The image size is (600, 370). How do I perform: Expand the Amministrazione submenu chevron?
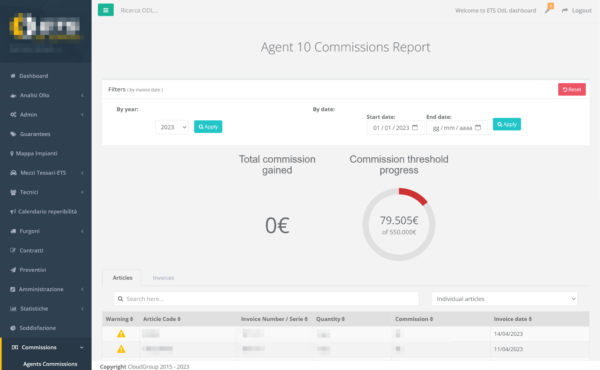point(82,289)
